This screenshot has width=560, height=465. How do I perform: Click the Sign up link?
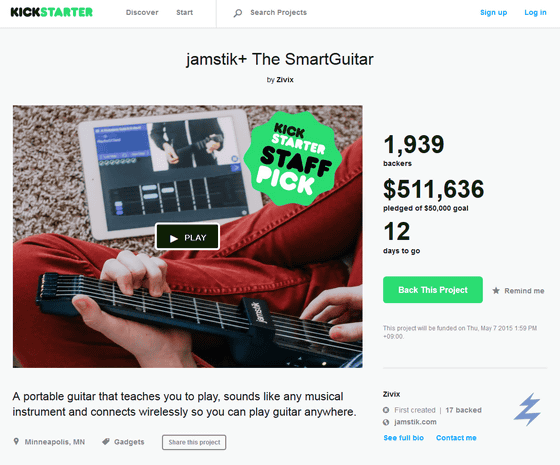[x=494, y=12]
